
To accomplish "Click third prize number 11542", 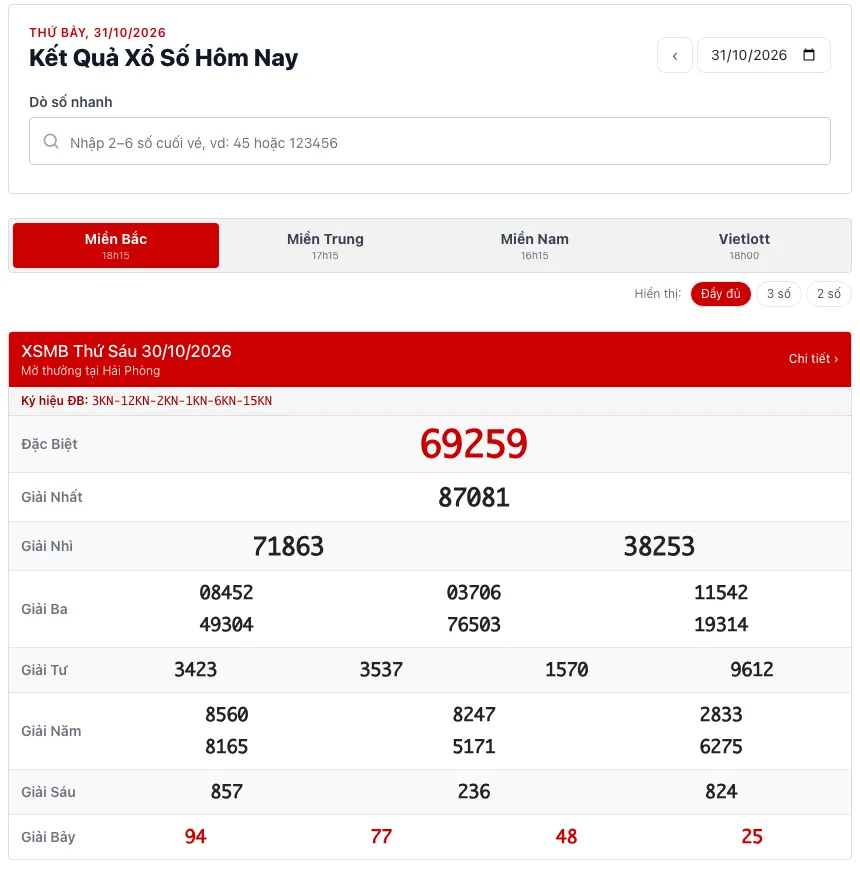I will (721, 593).
